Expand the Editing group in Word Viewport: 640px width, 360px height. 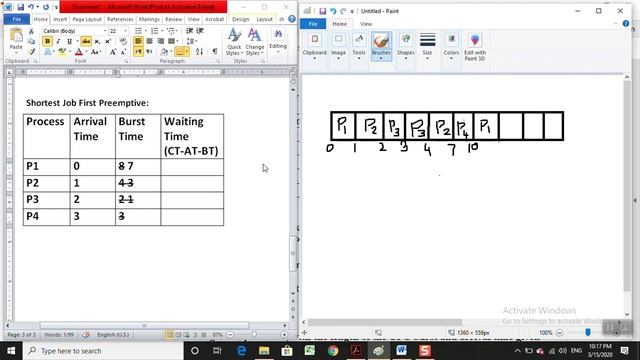(278, 41)
